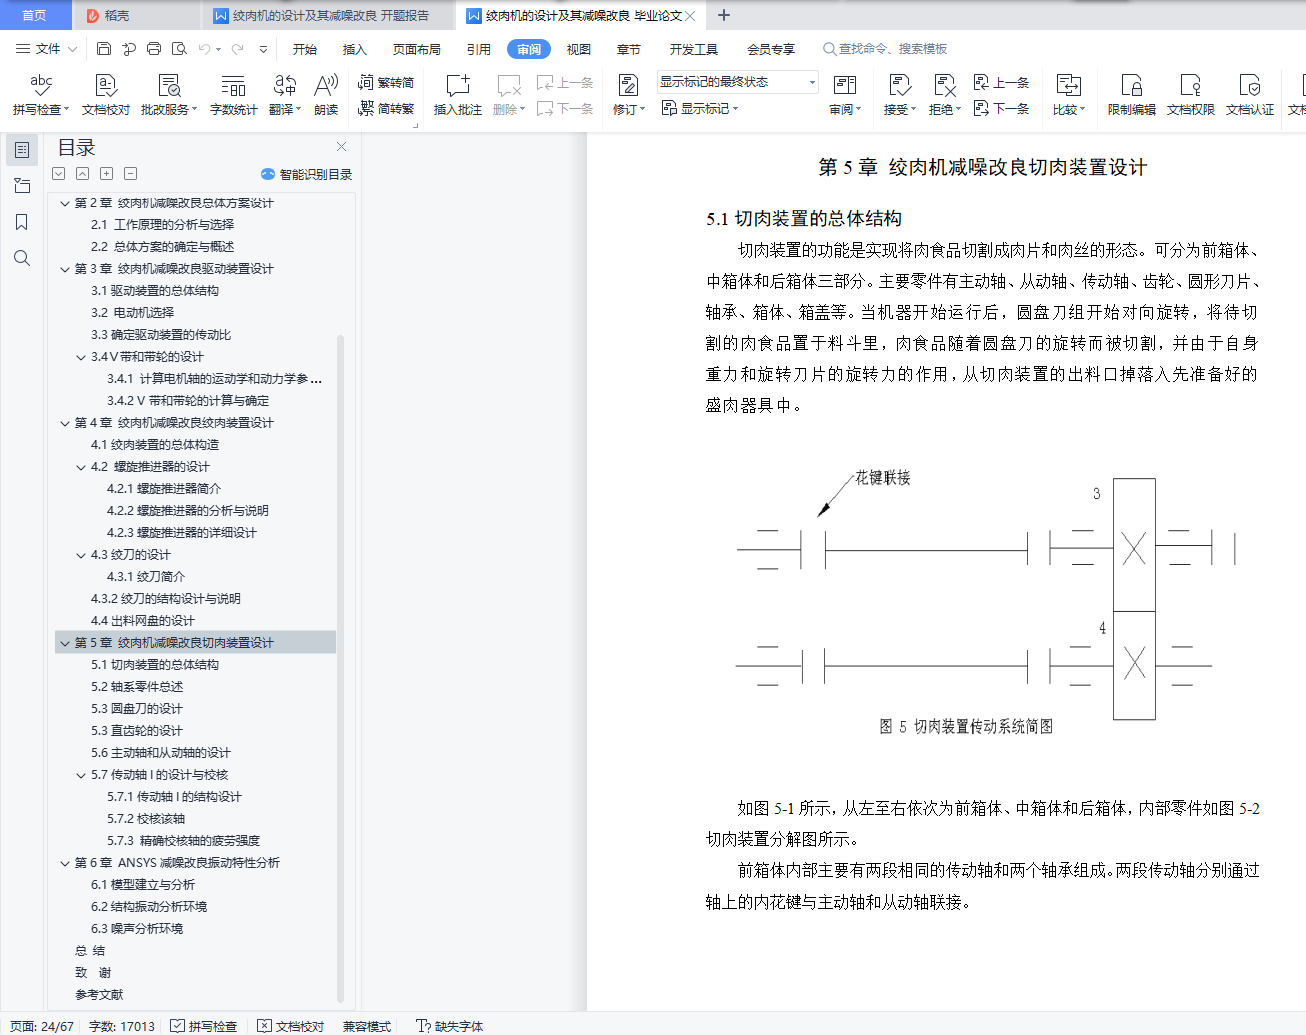The width and height of the screenshot is (1306, 1035).
Task: Switch to the 开题报告 document tab
Action: click(x=328, y=15)
